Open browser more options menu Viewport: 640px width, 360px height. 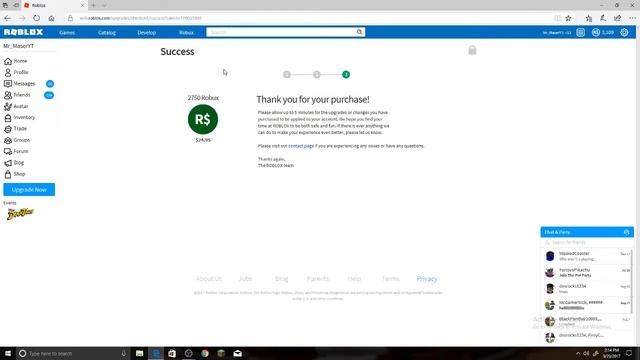click(x=632, y=18)
